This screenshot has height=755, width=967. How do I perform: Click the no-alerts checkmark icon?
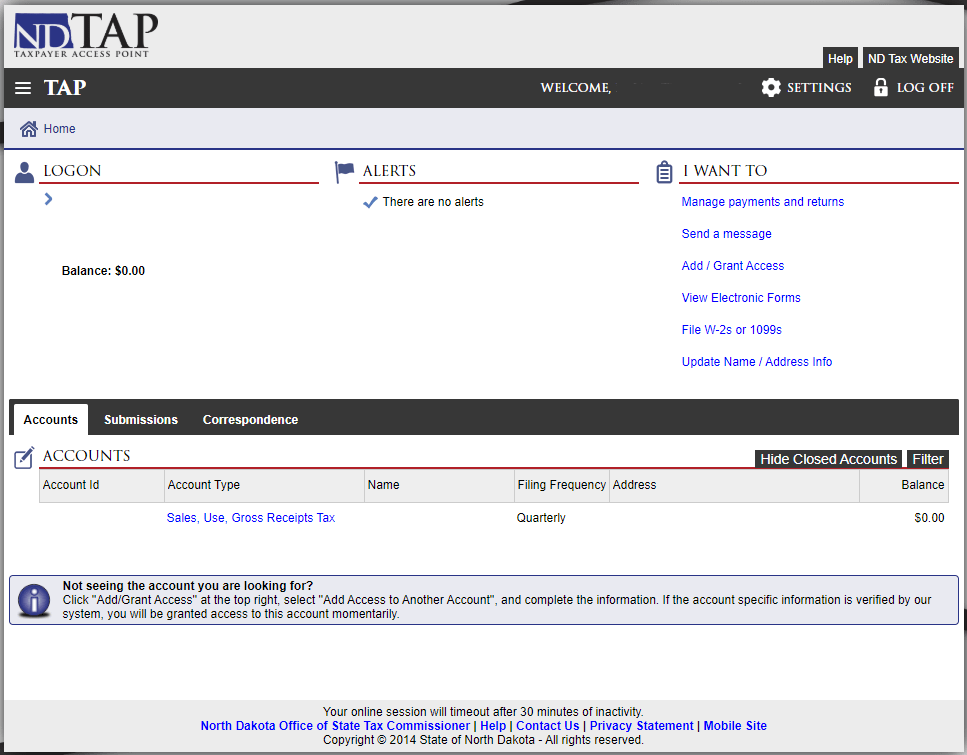[x=370, y=202]
